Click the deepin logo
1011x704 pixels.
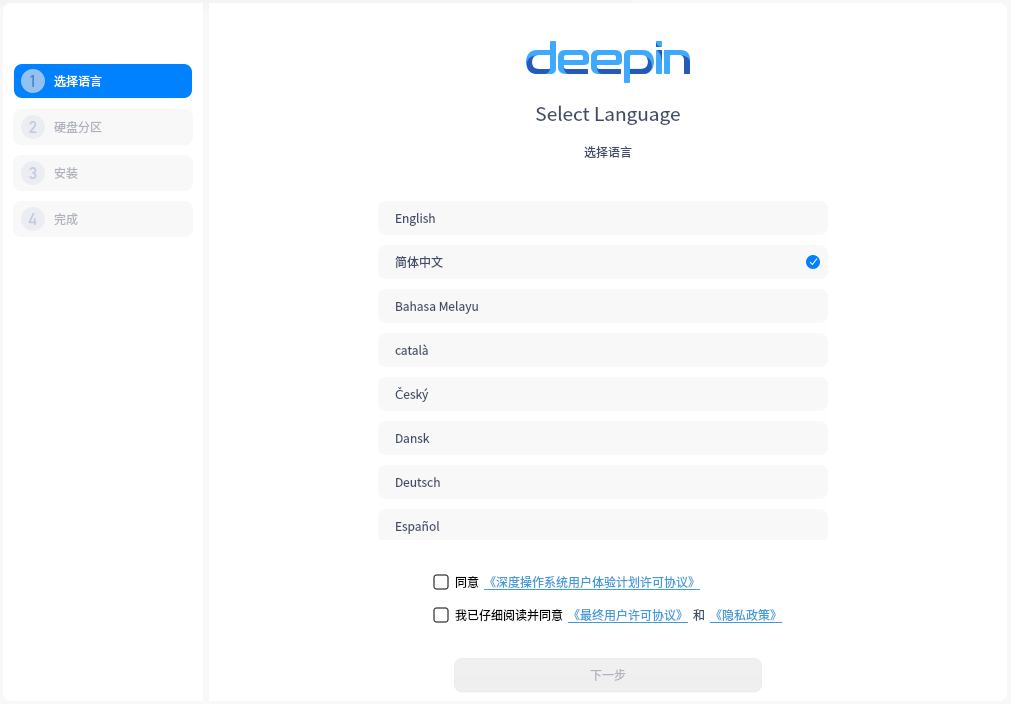(608, 61)
